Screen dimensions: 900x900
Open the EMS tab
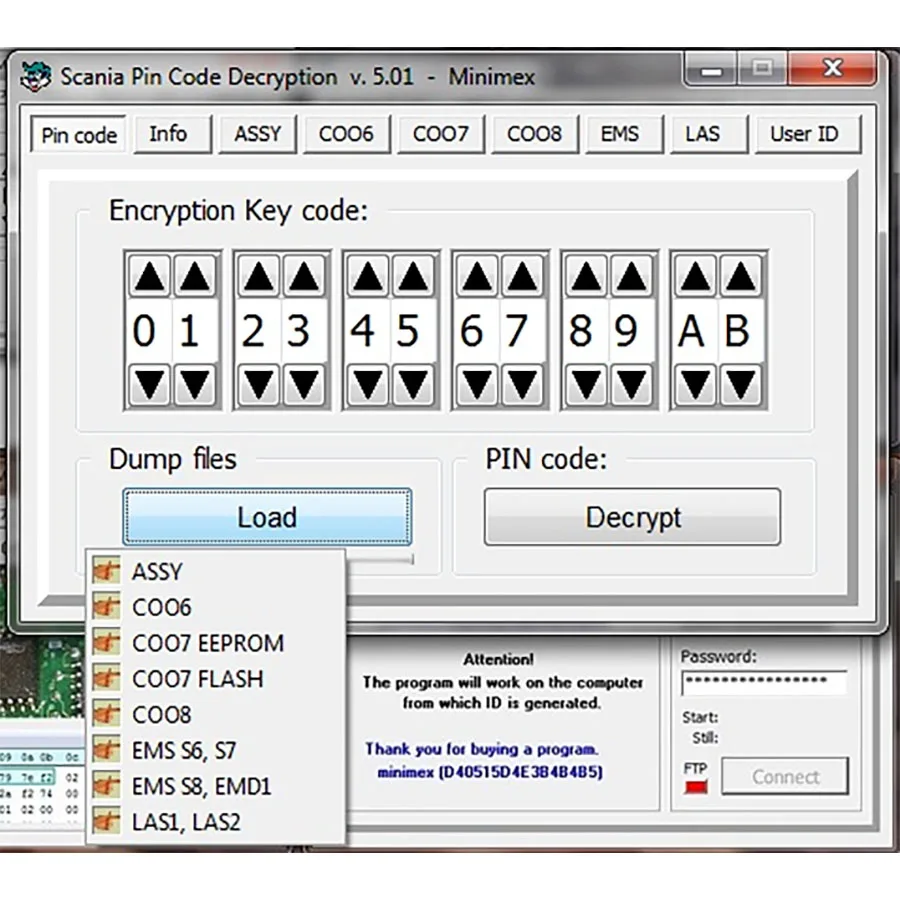click(624, 134)
